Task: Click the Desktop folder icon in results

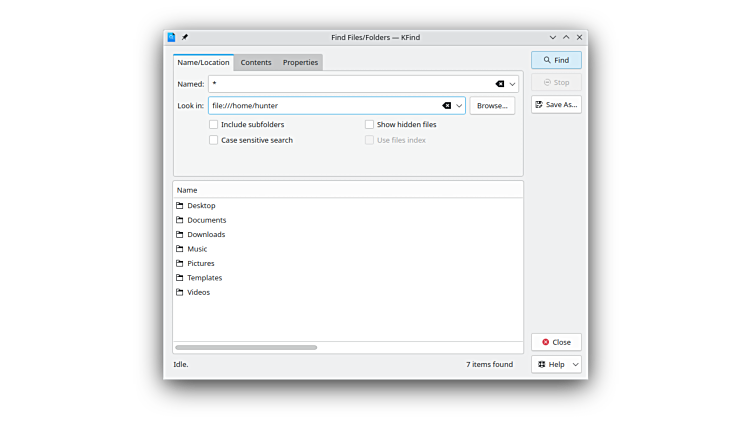Action: tap(180, 205)
